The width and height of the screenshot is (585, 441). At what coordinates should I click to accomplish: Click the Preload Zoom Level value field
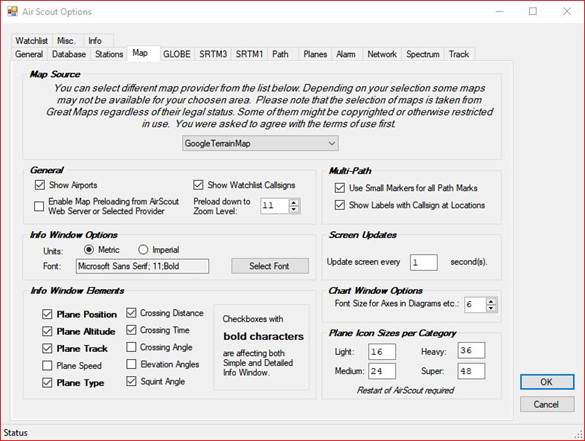pos(275,206)
